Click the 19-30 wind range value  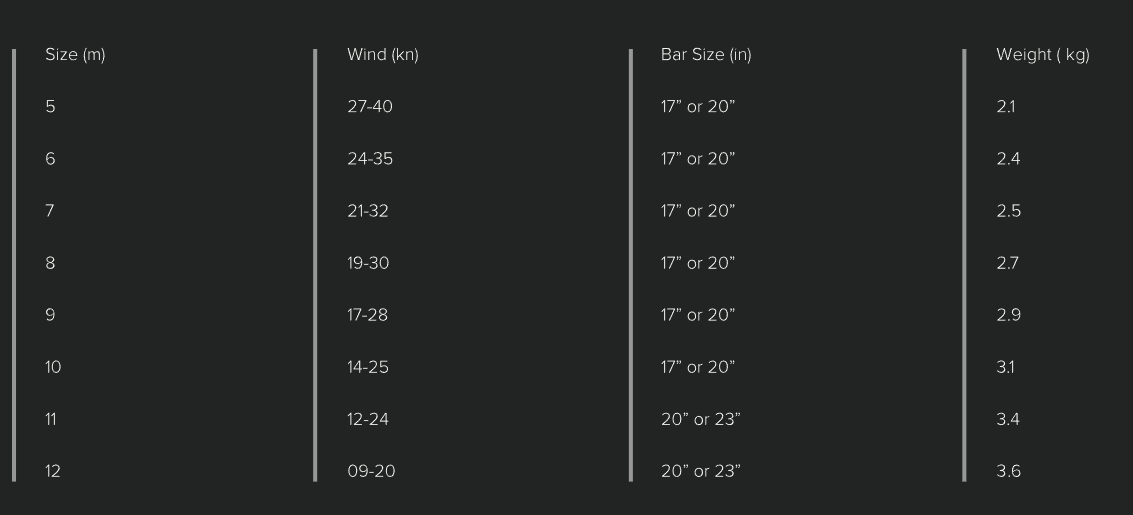(x=368, y=263)
